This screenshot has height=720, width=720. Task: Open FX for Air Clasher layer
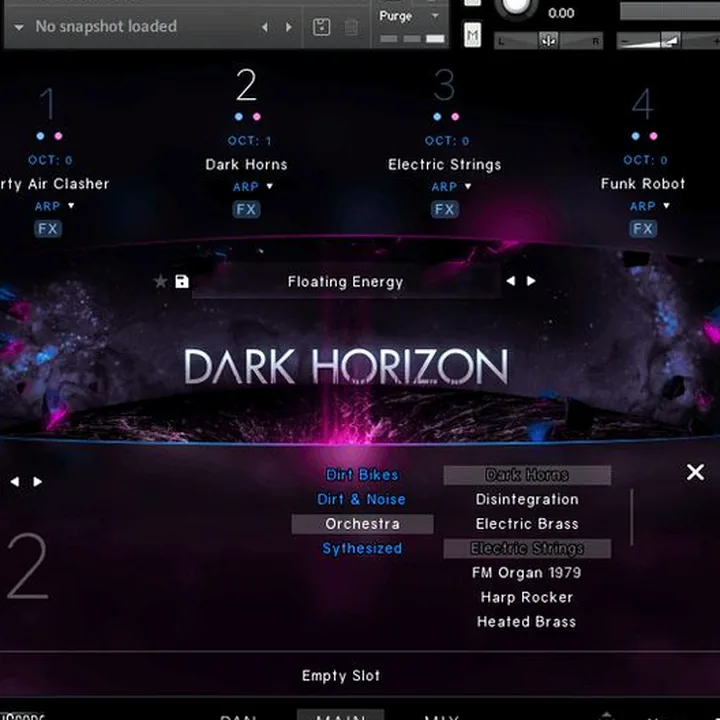(x=48, y=228)
